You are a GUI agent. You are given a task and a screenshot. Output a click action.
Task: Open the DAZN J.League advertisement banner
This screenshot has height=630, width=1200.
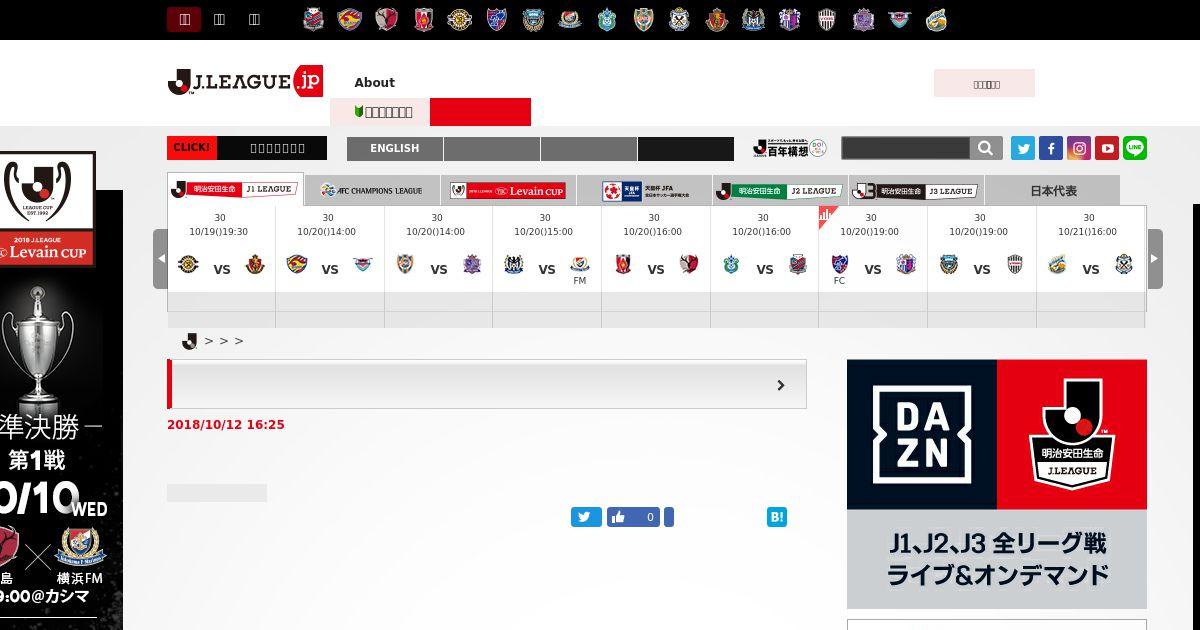click(x=997, y=484)
